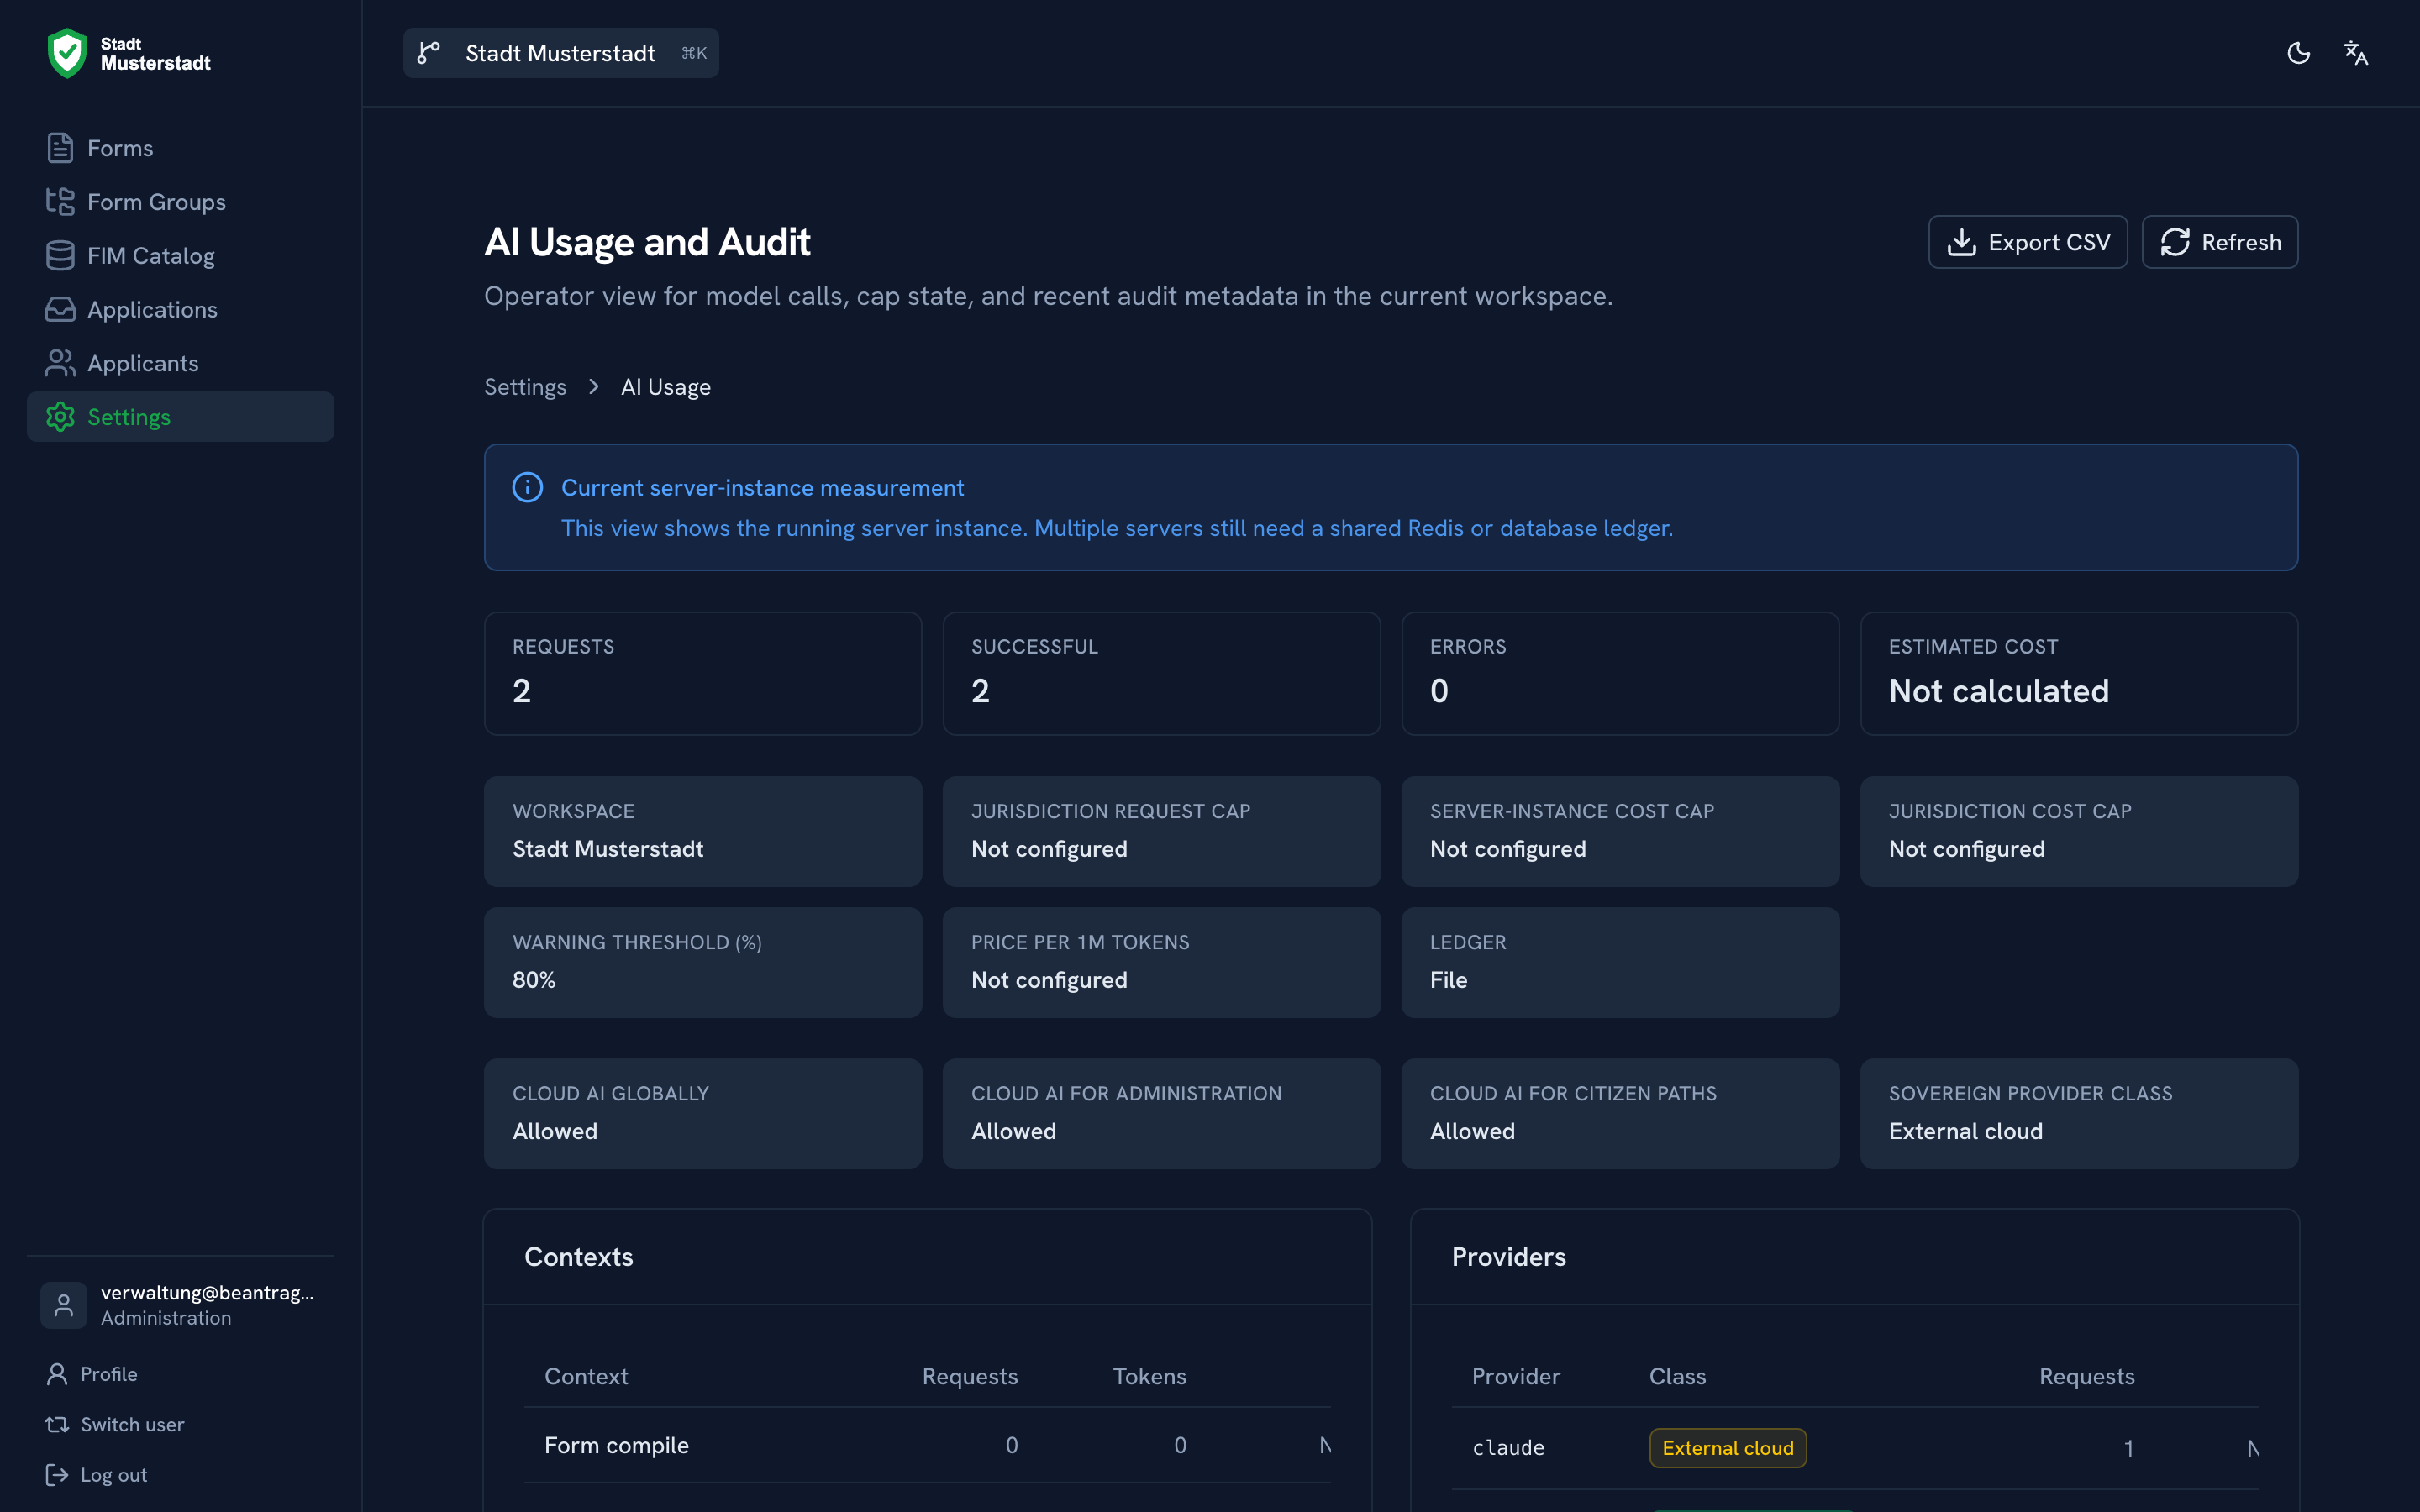Click the Stadt Musterstadt shield logo
The height and width of the screenshot is (1512, 2420).
point(67,53)
